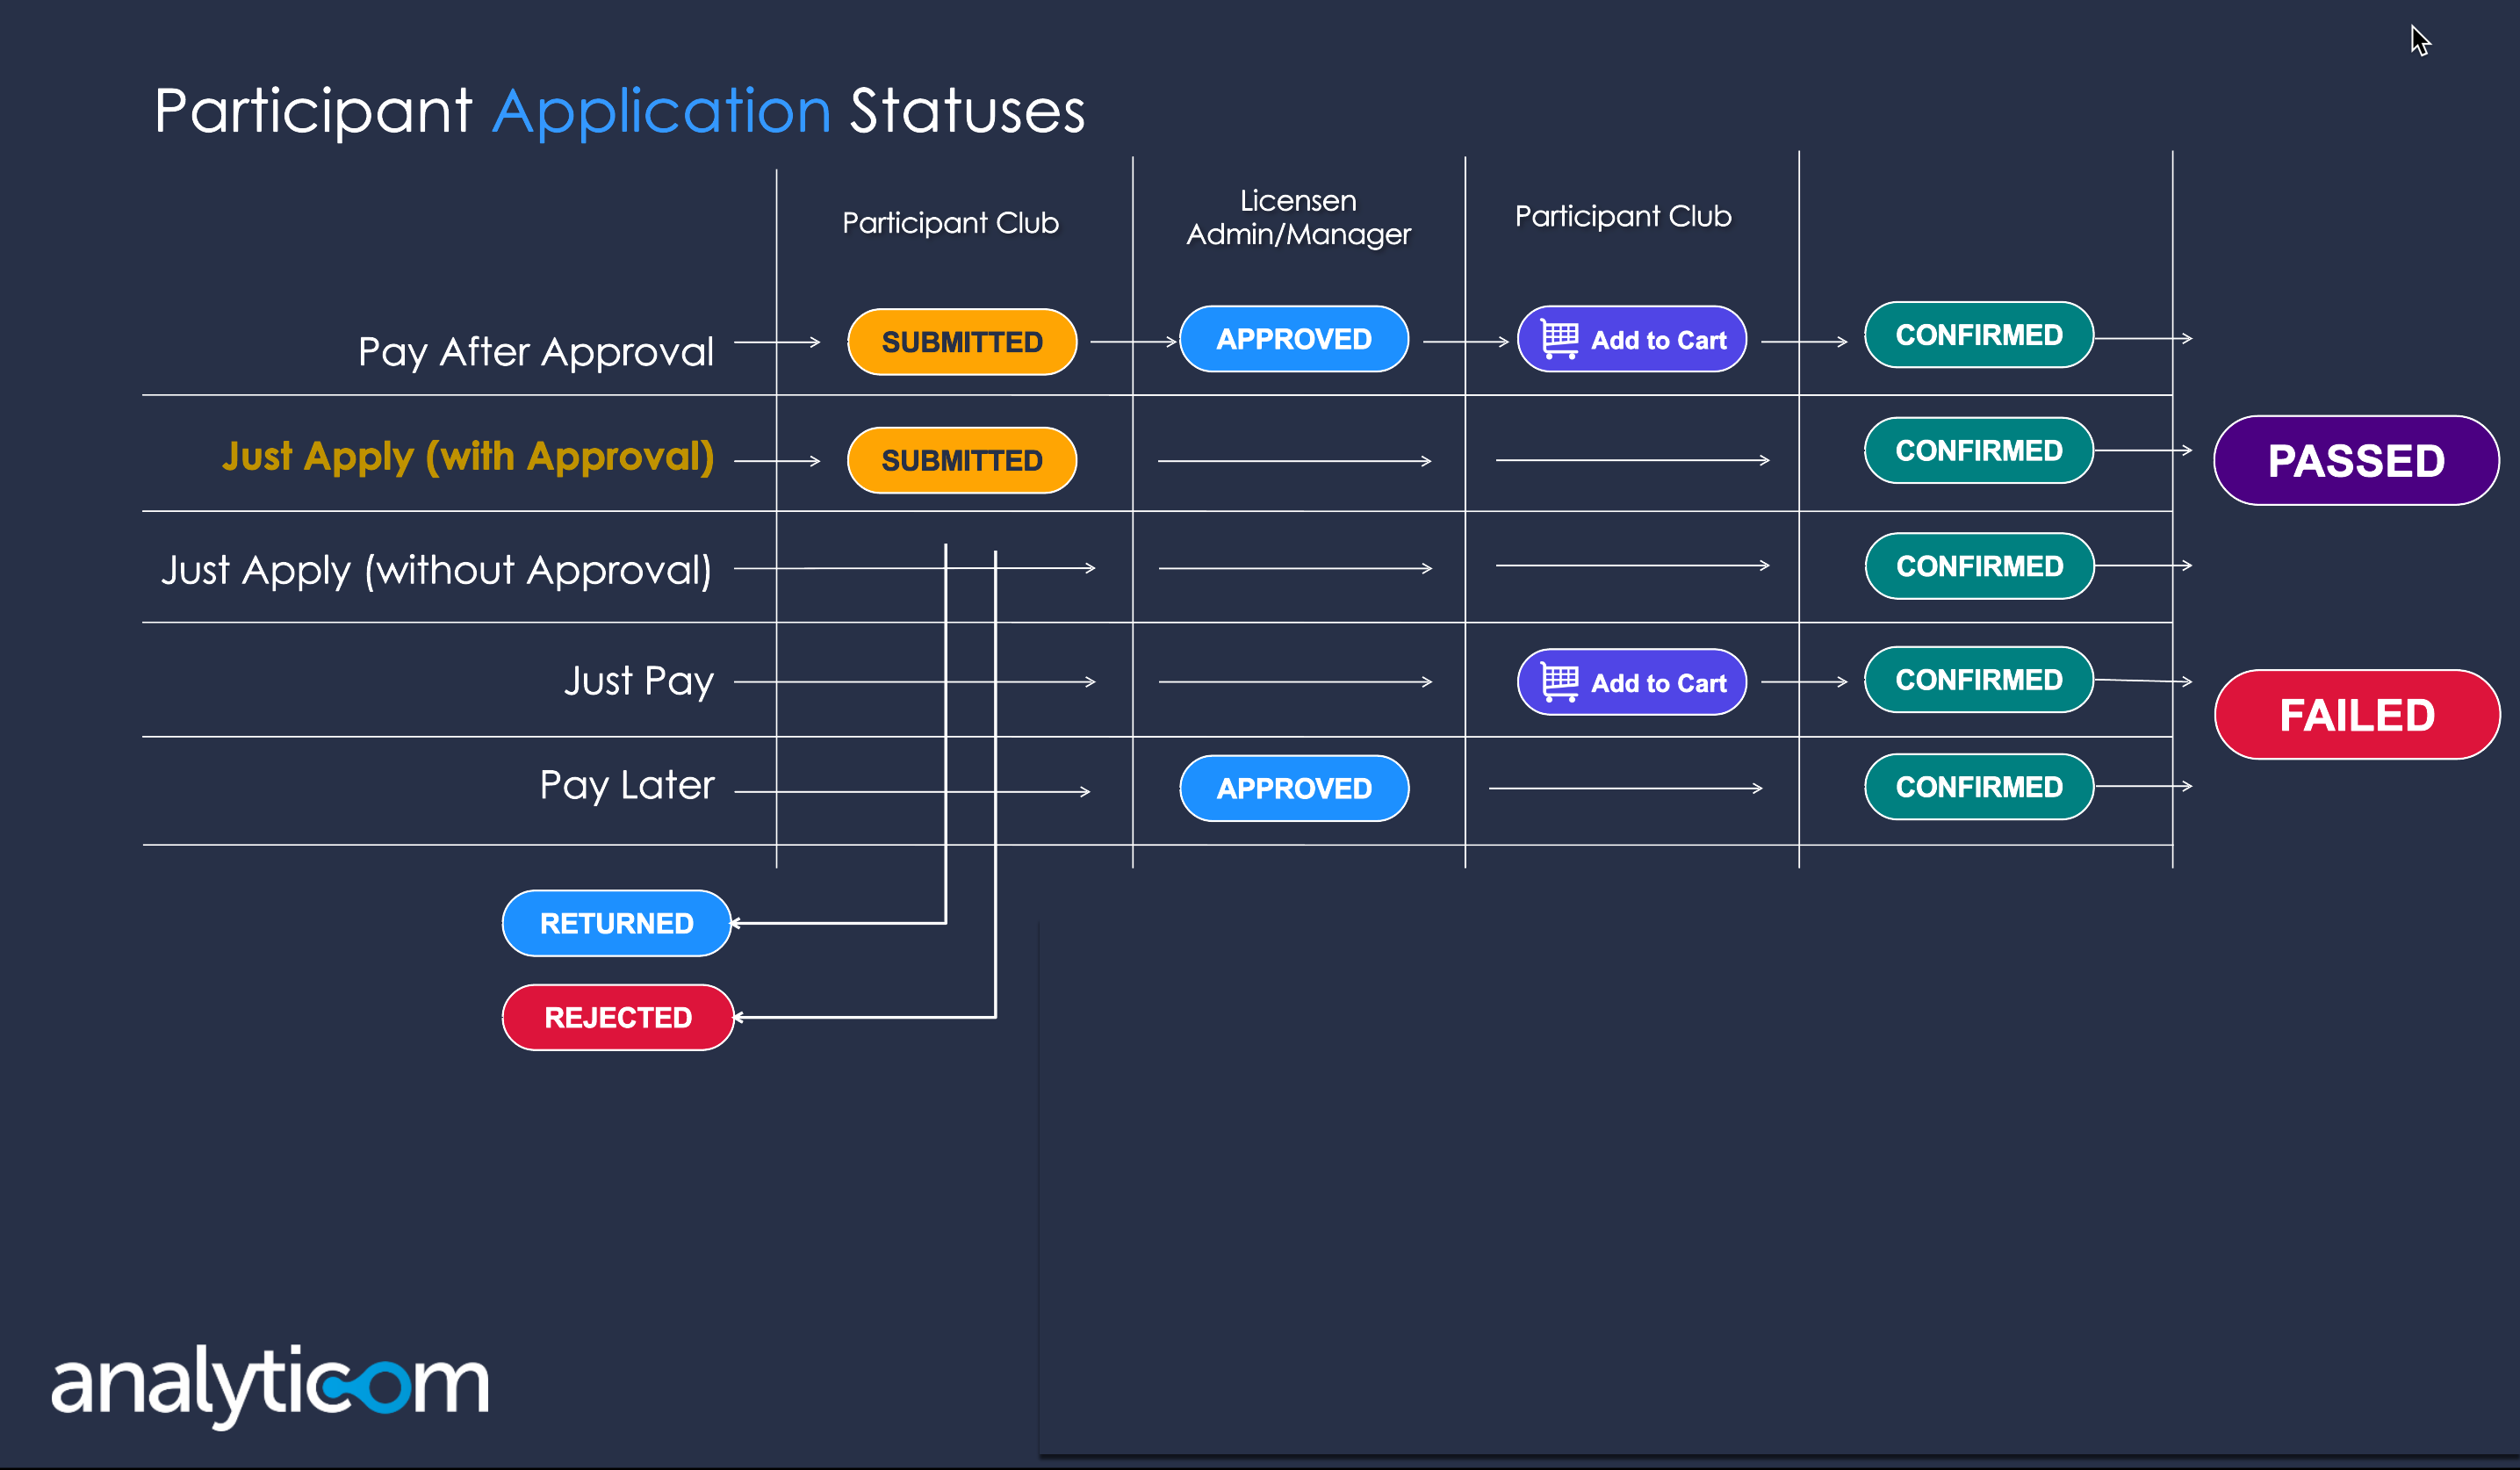The height and width of the screenshot is (1470, 2520).
Task: Click SUBMITTED badge in Just Apply with Approval row
Action: (x=961, y=460)
